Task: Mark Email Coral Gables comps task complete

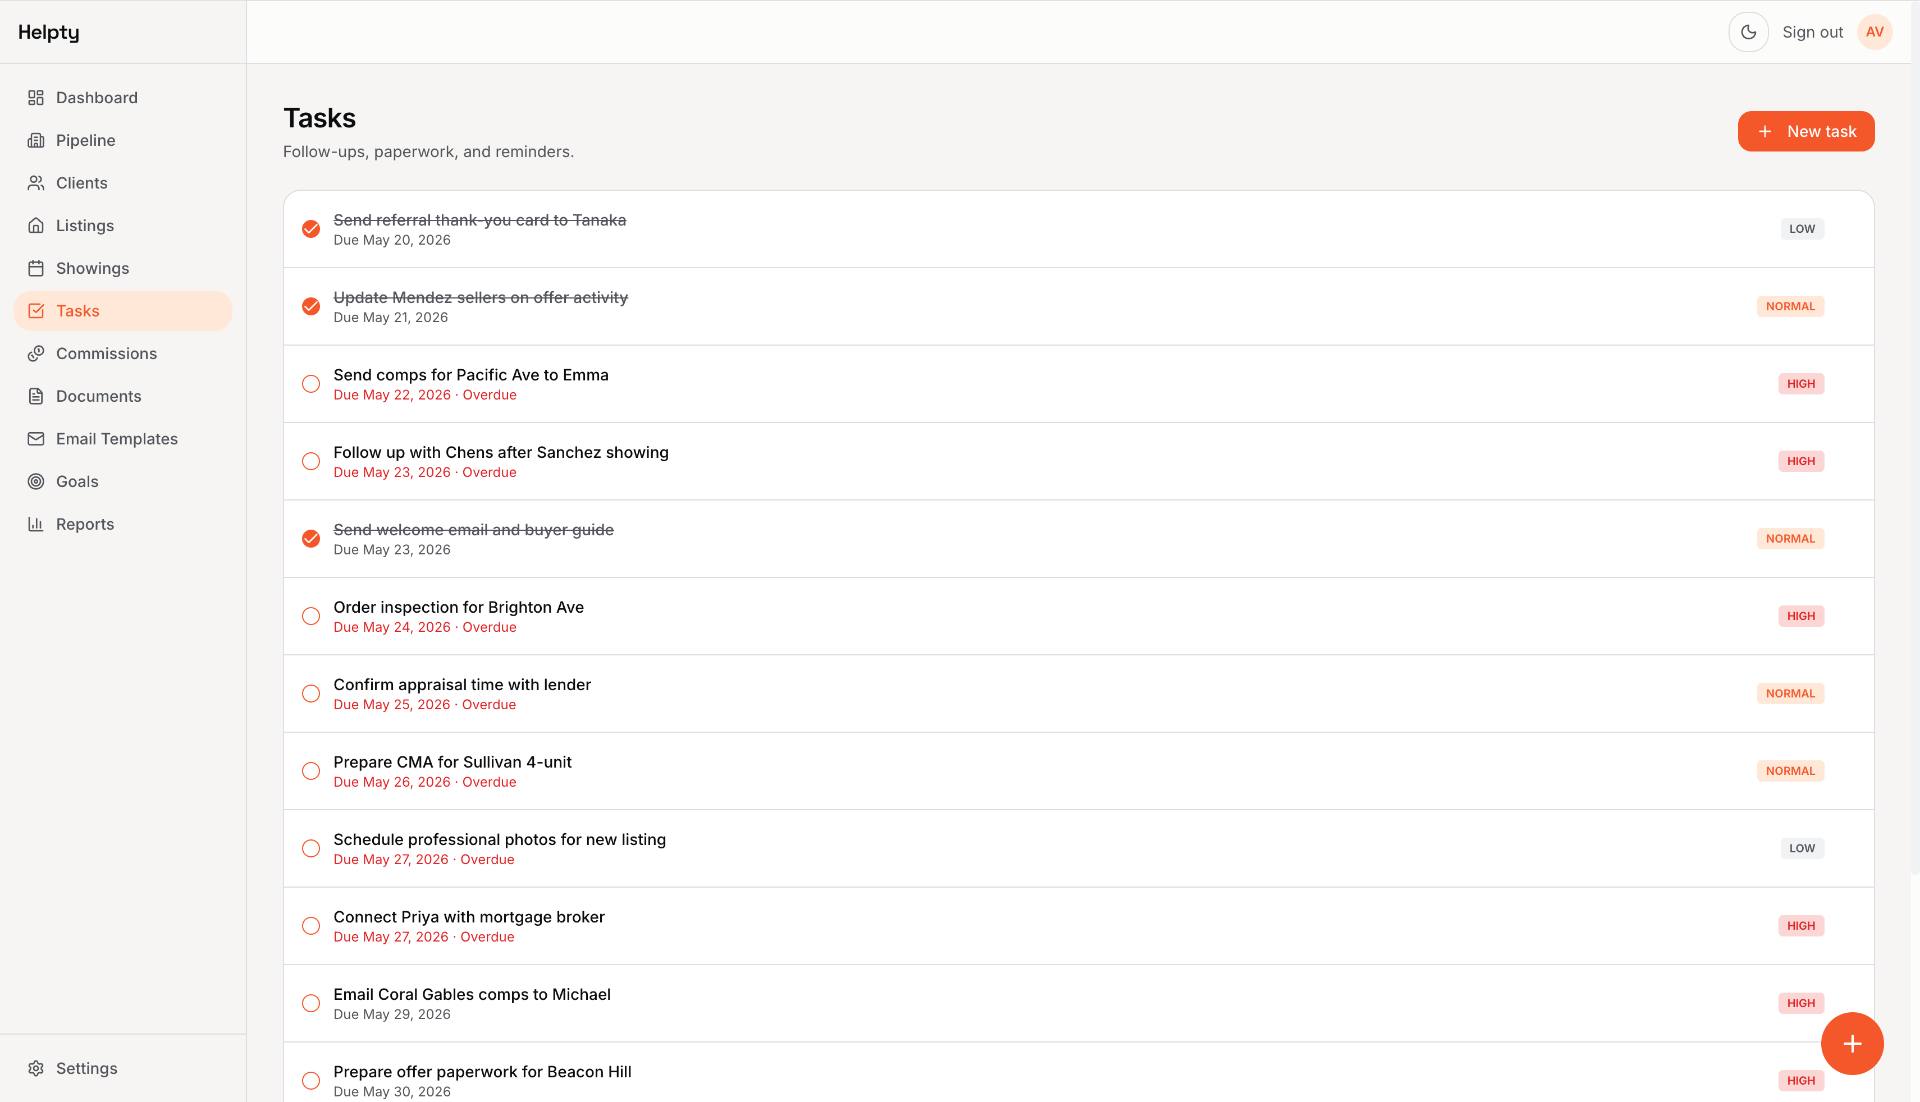Action: pos(311,1003)
